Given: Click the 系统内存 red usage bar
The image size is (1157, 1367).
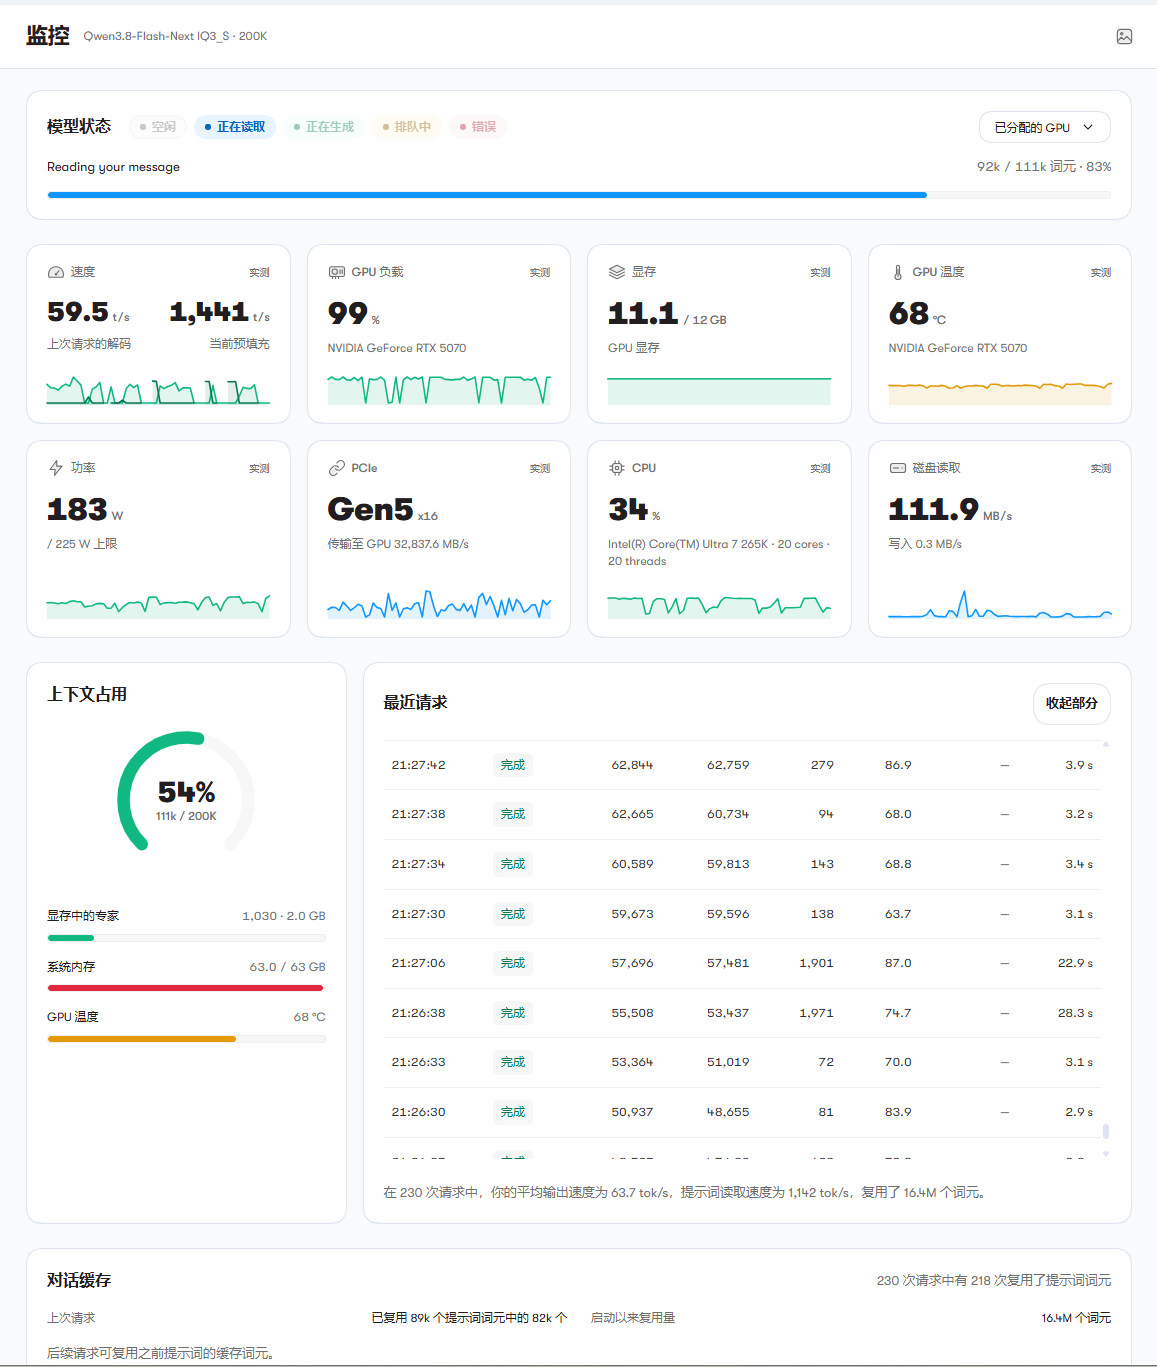Looking at the screenshot, I should (186, 988).
